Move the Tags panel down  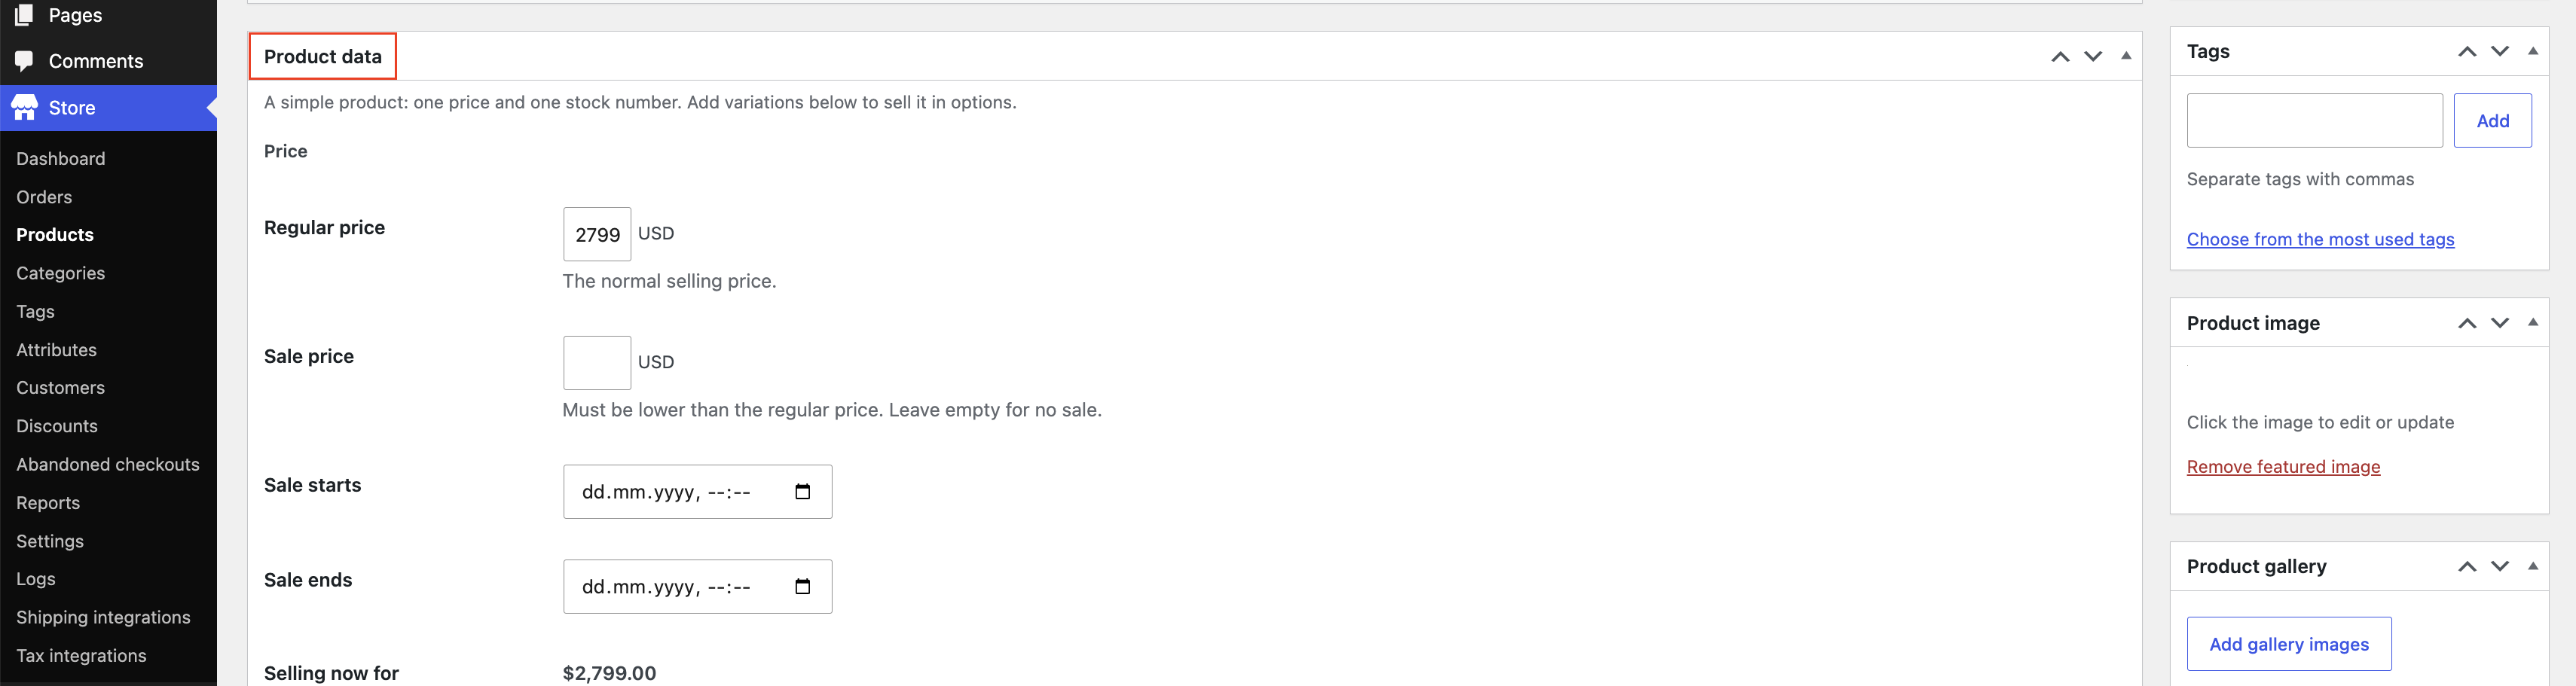(2500, 51)
